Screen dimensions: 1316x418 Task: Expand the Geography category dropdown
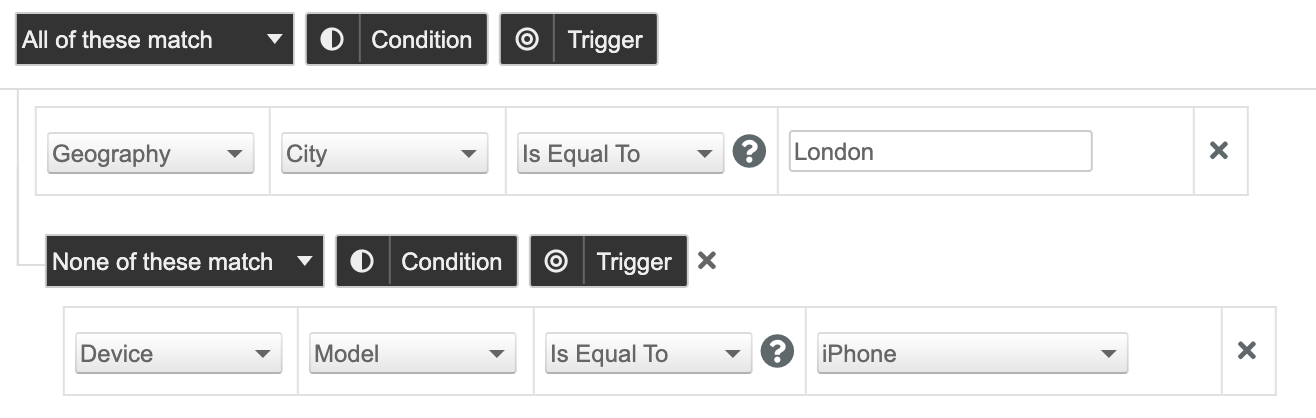tap(150, 154)
